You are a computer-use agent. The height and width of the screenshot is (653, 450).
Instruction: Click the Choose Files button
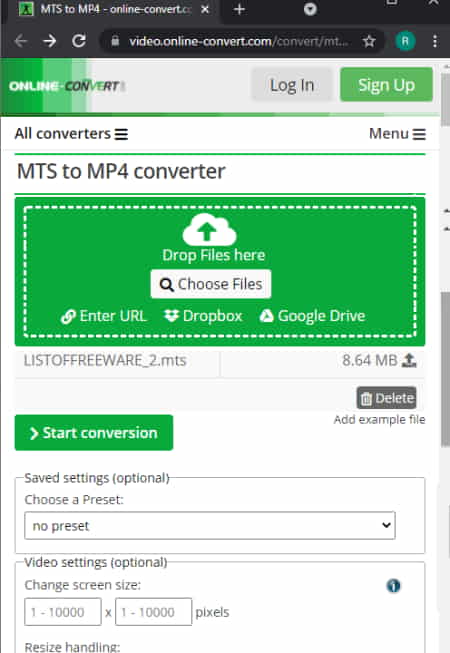(x=211, y=284)
